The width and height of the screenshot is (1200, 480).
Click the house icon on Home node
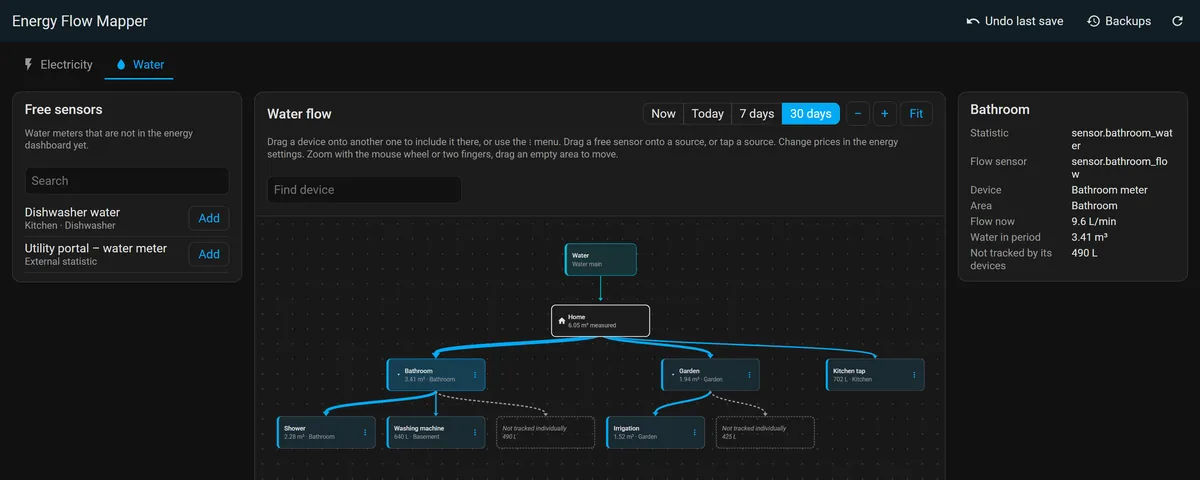point(561,321)
